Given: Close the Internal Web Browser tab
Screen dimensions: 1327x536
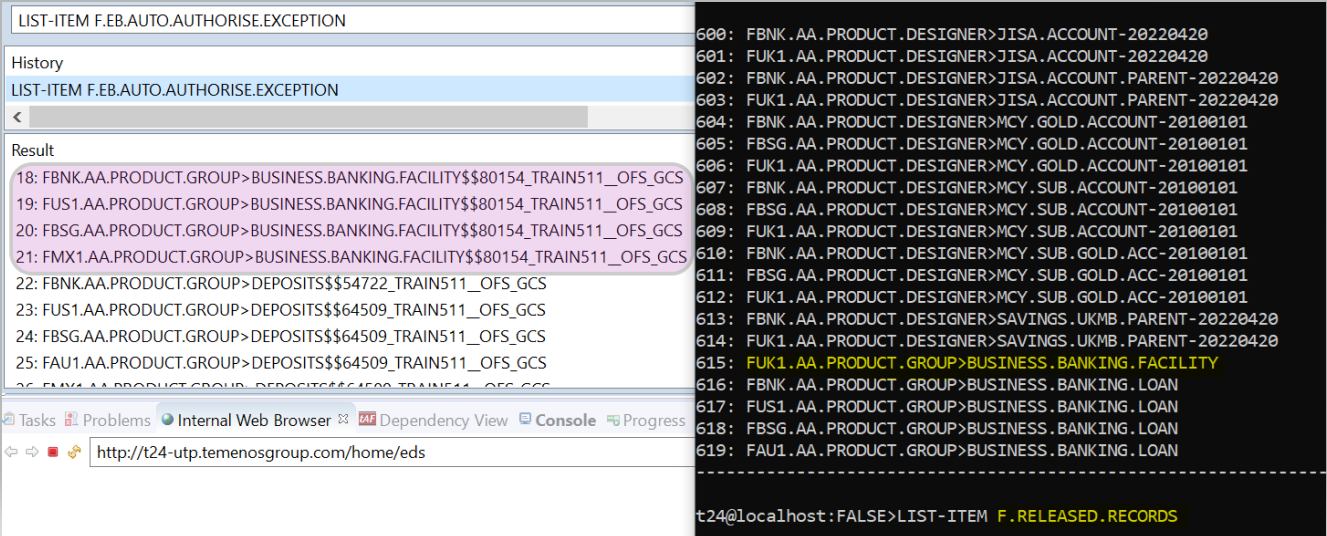Looking at the screenshot, I should pyautogui.click(x=342, y=420).
